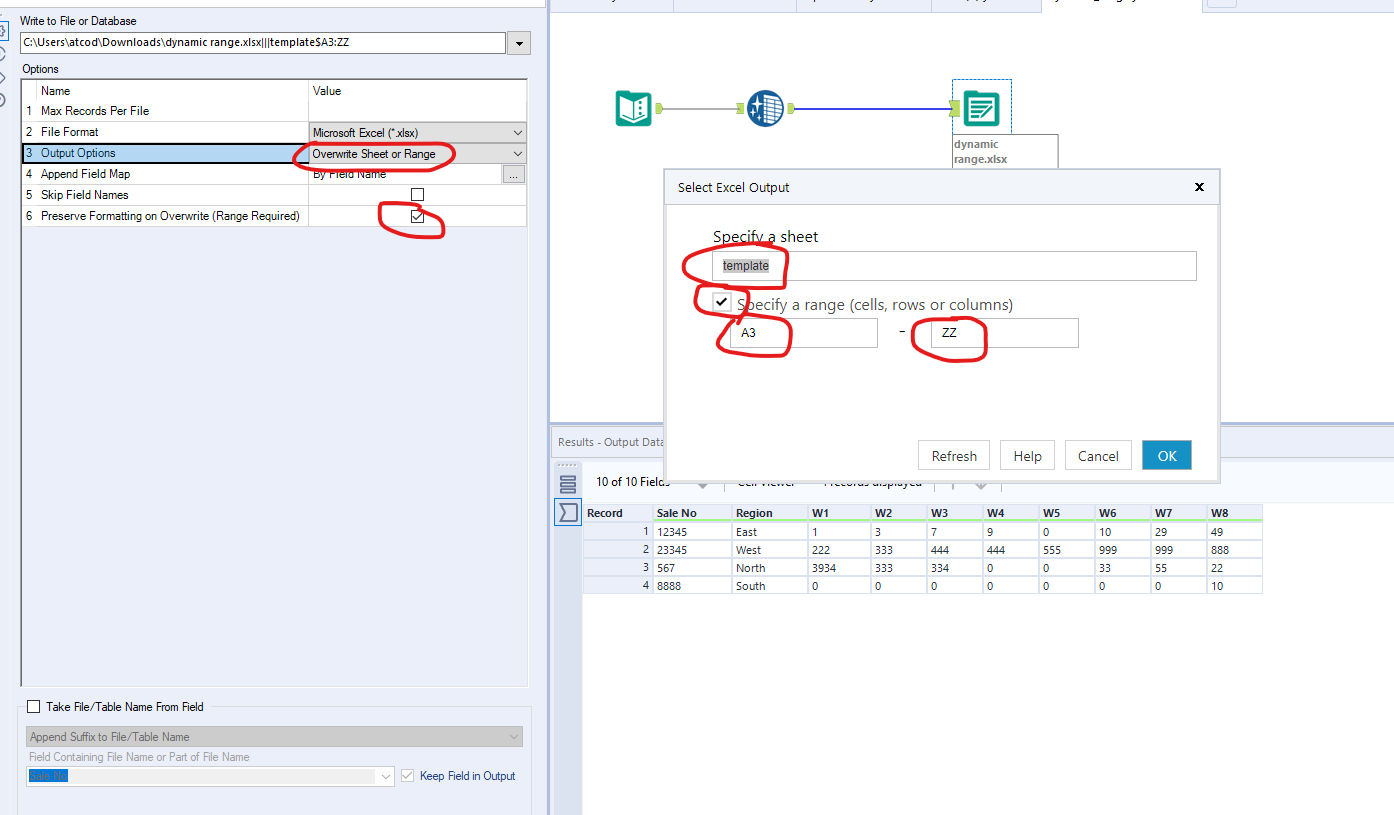Select the Cross Tab tool node

(x=765, y=108)
